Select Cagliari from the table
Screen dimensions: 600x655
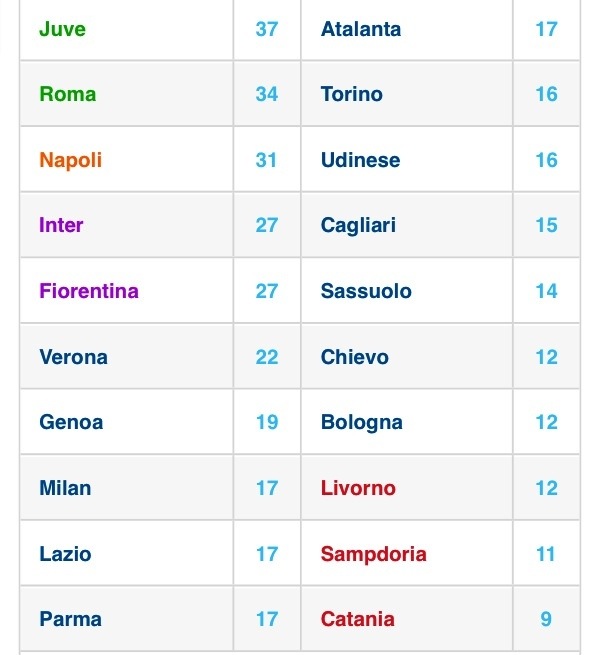click(358, 225)
